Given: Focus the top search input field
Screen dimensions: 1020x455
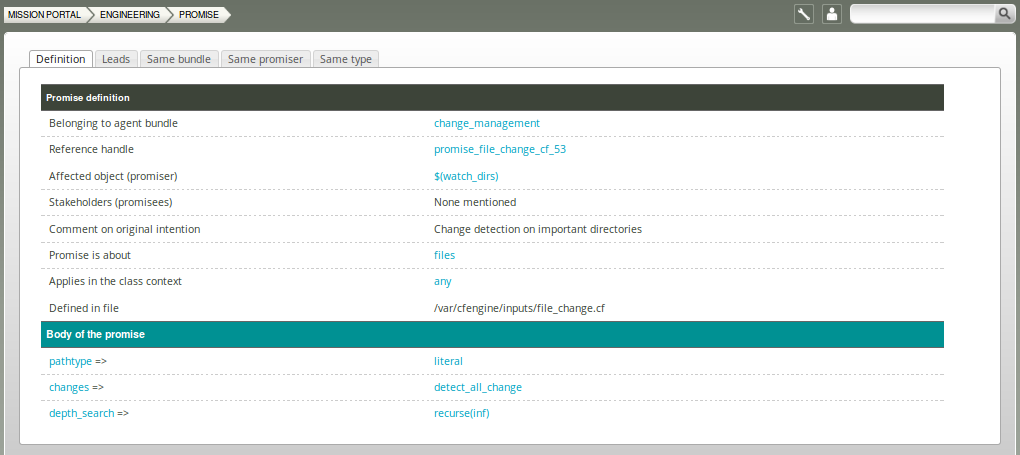Looking at the screenshot, I should [922, 14].
